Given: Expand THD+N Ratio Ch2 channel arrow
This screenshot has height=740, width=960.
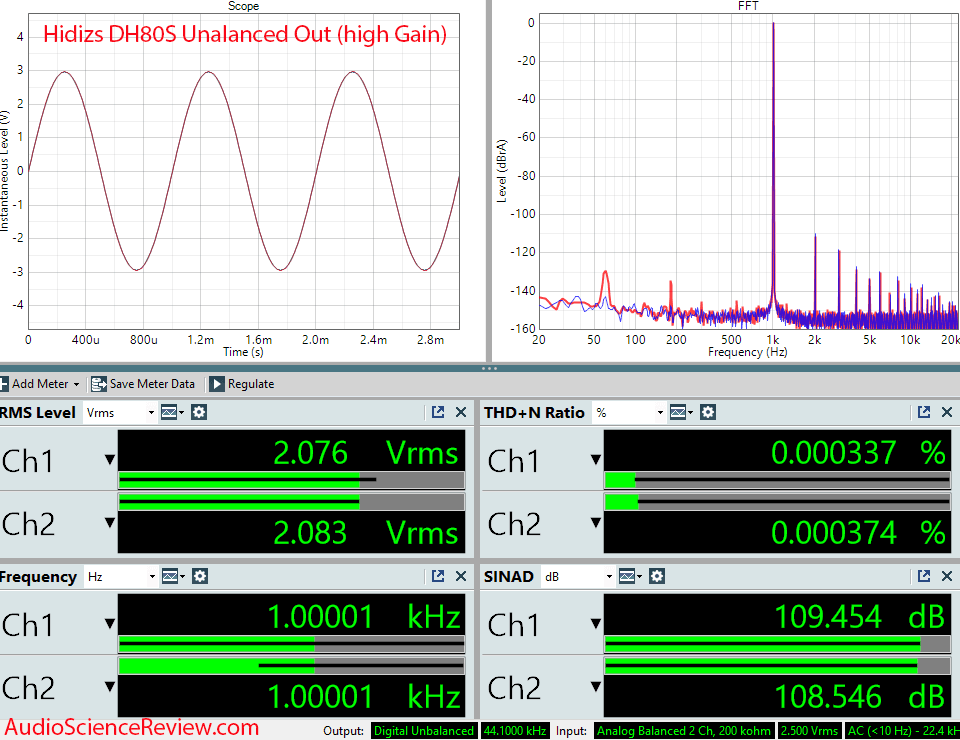Looking at the screenshot, I should click(596, 523).
